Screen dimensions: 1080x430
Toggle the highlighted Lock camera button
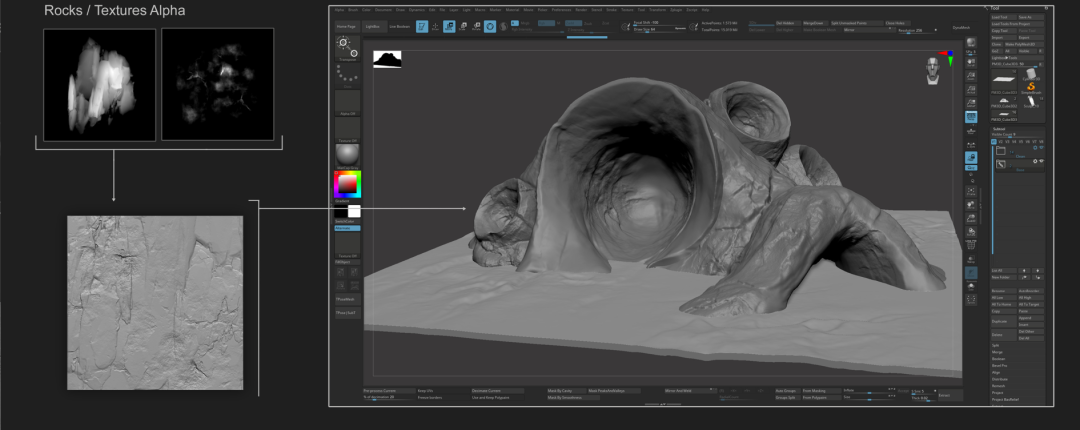click(x=971, y=158)
